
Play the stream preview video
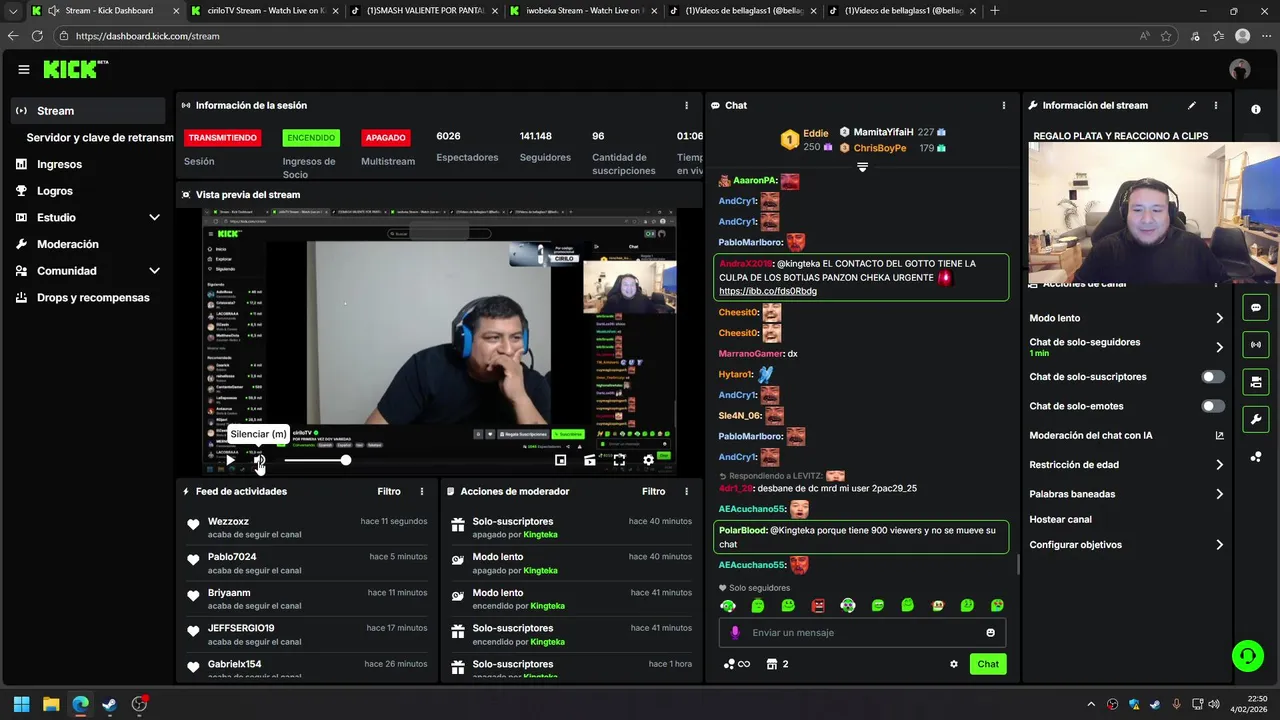click(x=230, y=460)
